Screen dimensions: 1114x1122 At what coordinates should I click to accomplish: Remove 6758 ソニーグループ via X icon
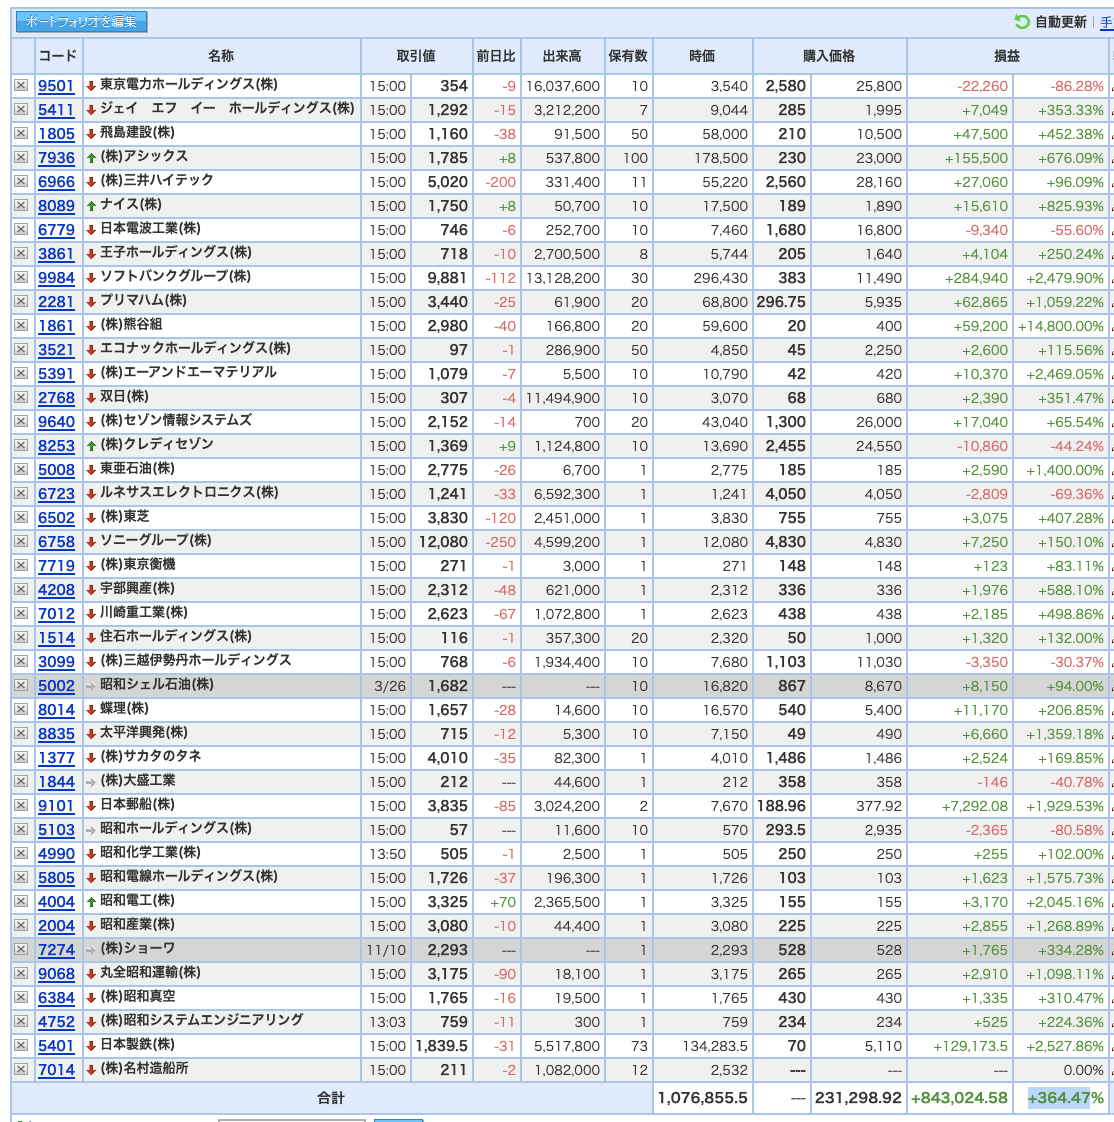tap(21, 541)
